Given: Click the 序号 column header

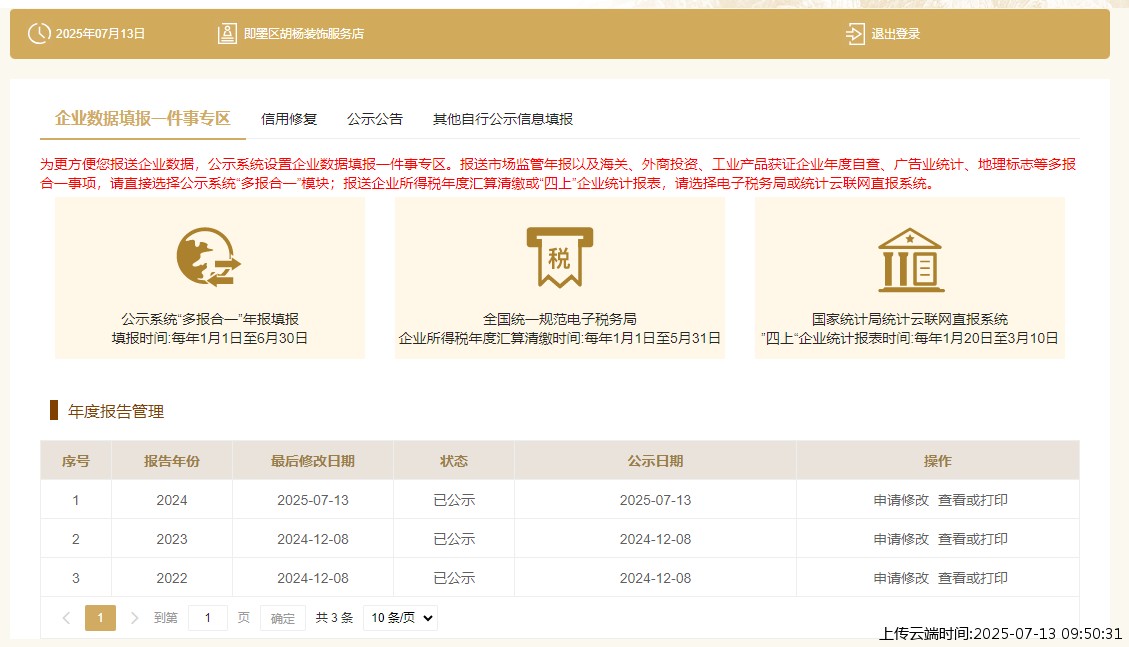Looking at the screenshot, I should click(76, 461).
